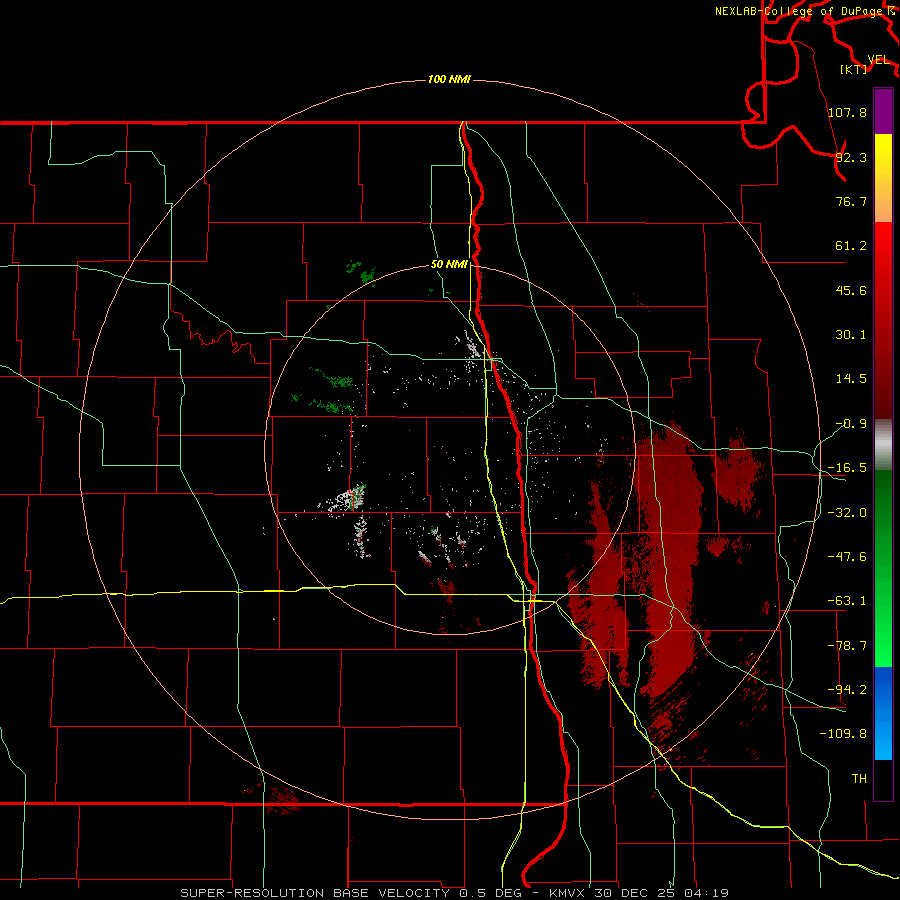900x900 pixels.
Task: Click the blue segment of velocity color bar
Action: pyautogui.click(x=883, y=713)
